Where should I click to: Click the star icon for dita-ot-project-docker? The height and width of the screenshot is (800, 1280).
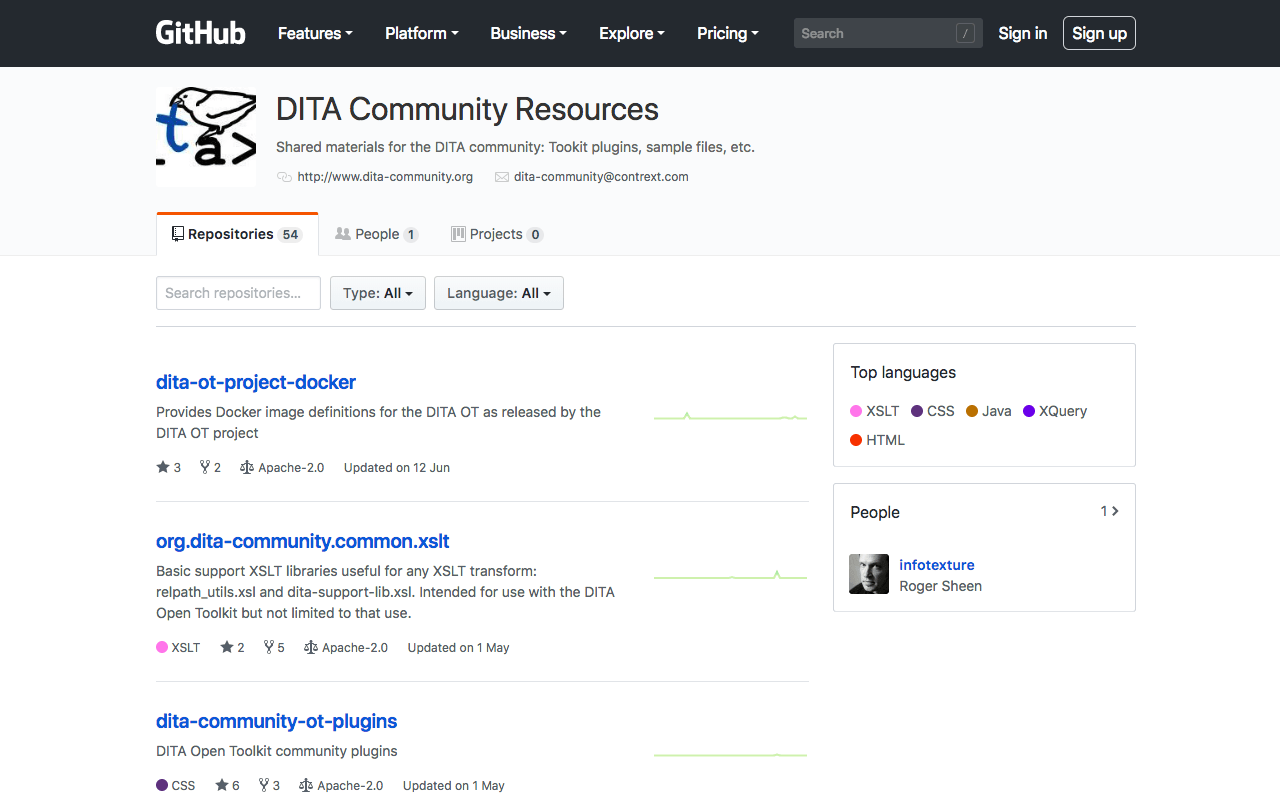click(x=163, y=467)
